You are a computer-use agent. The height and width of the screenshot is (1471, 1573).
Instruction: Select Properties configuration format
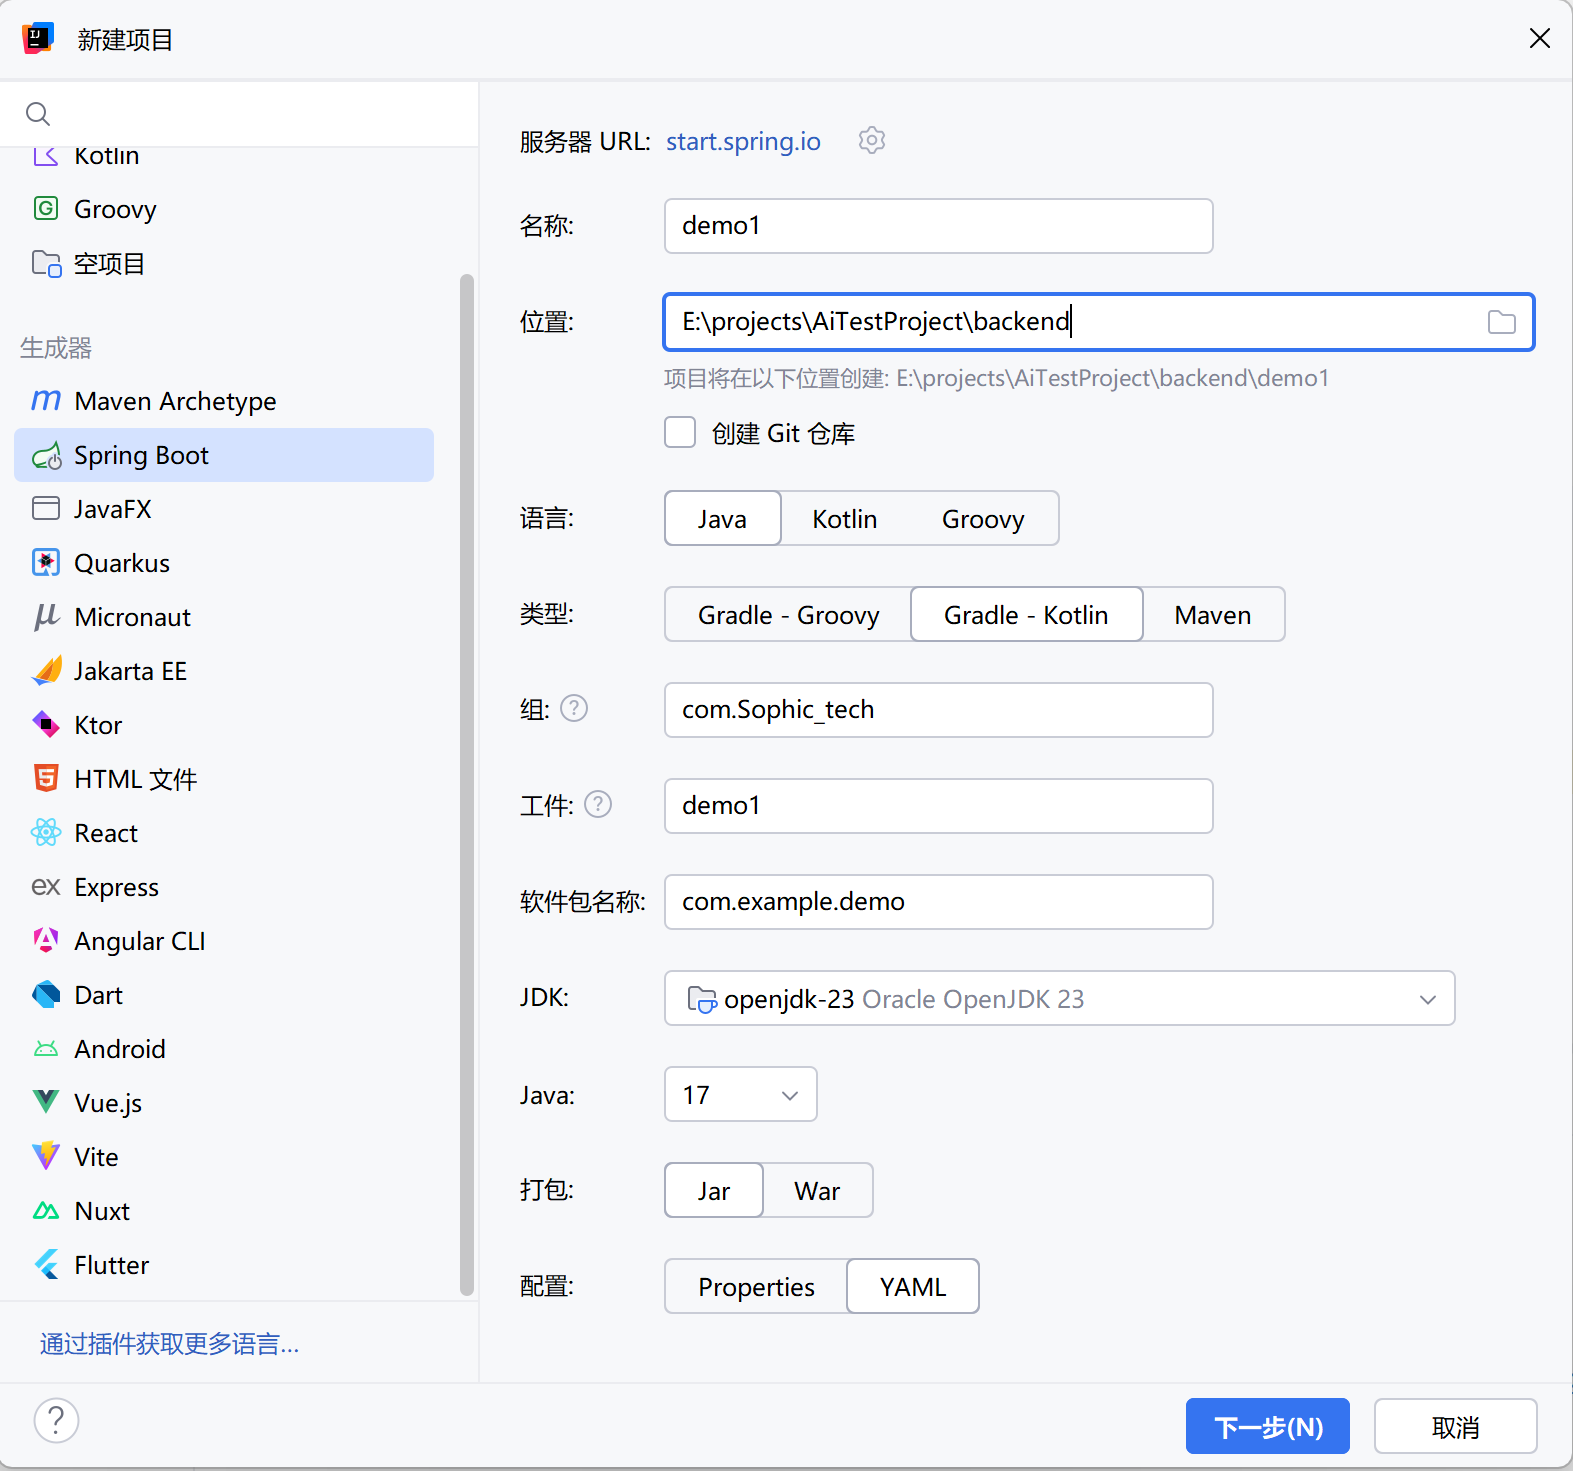[756, 1286]
